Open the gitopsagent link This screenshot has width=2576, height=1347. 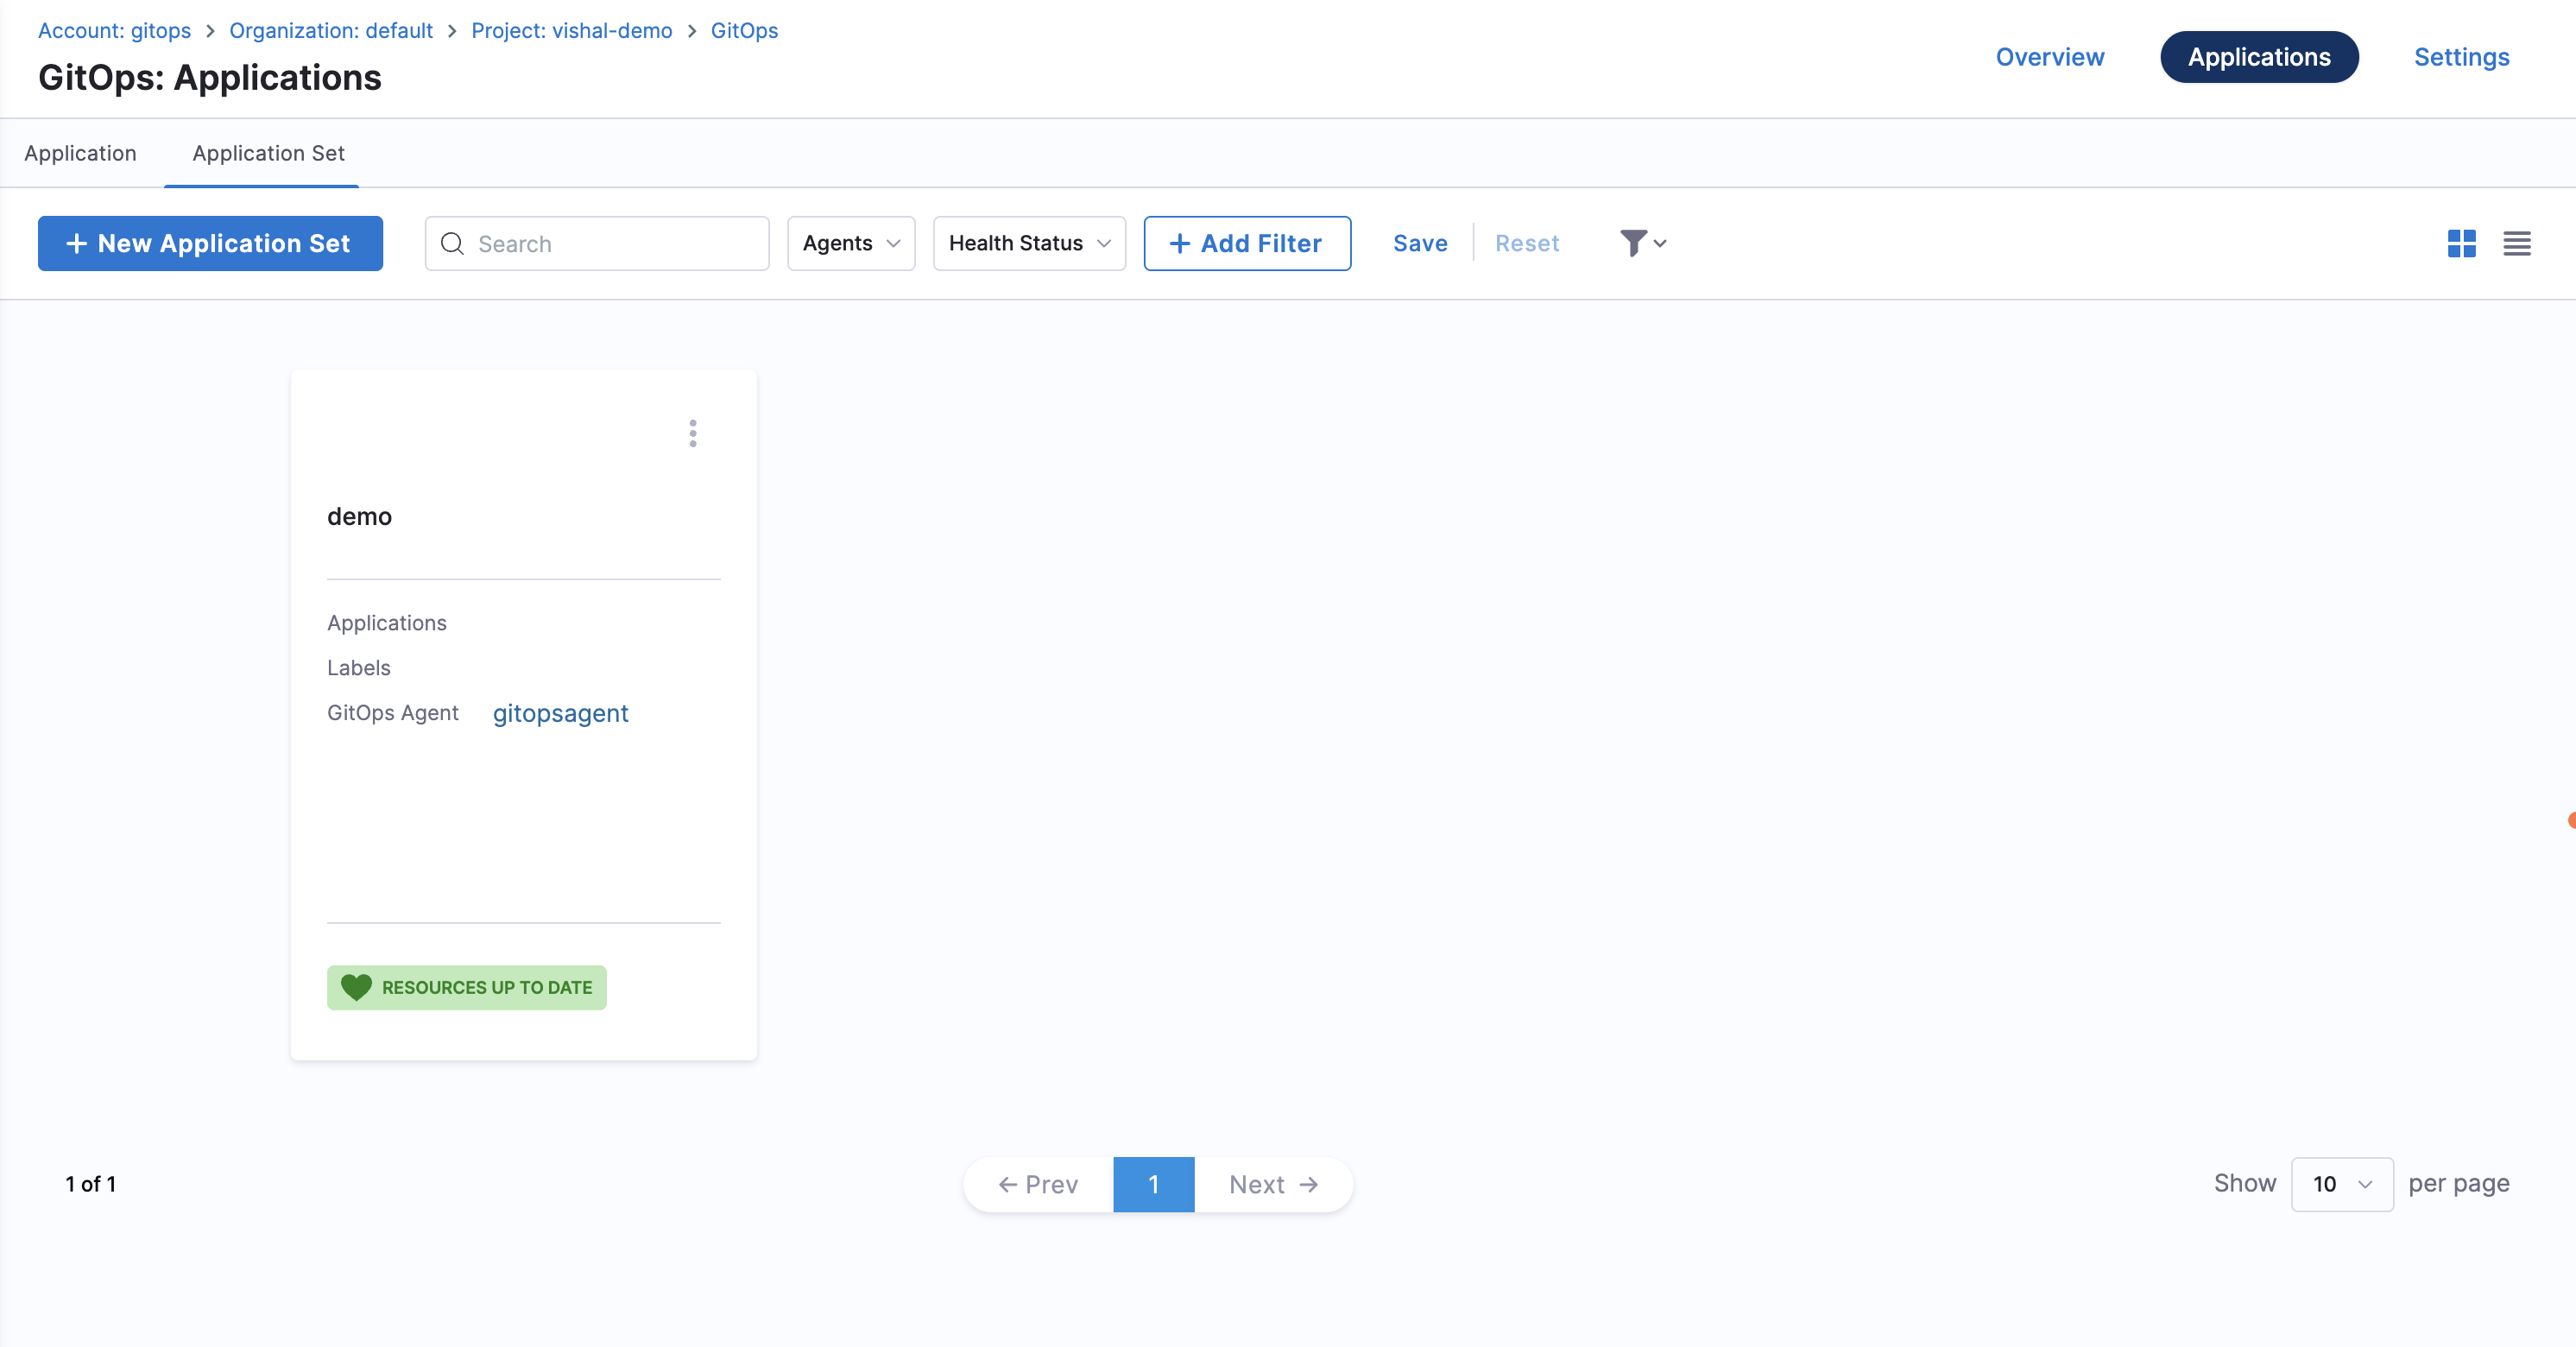click(x=560, y=713)
